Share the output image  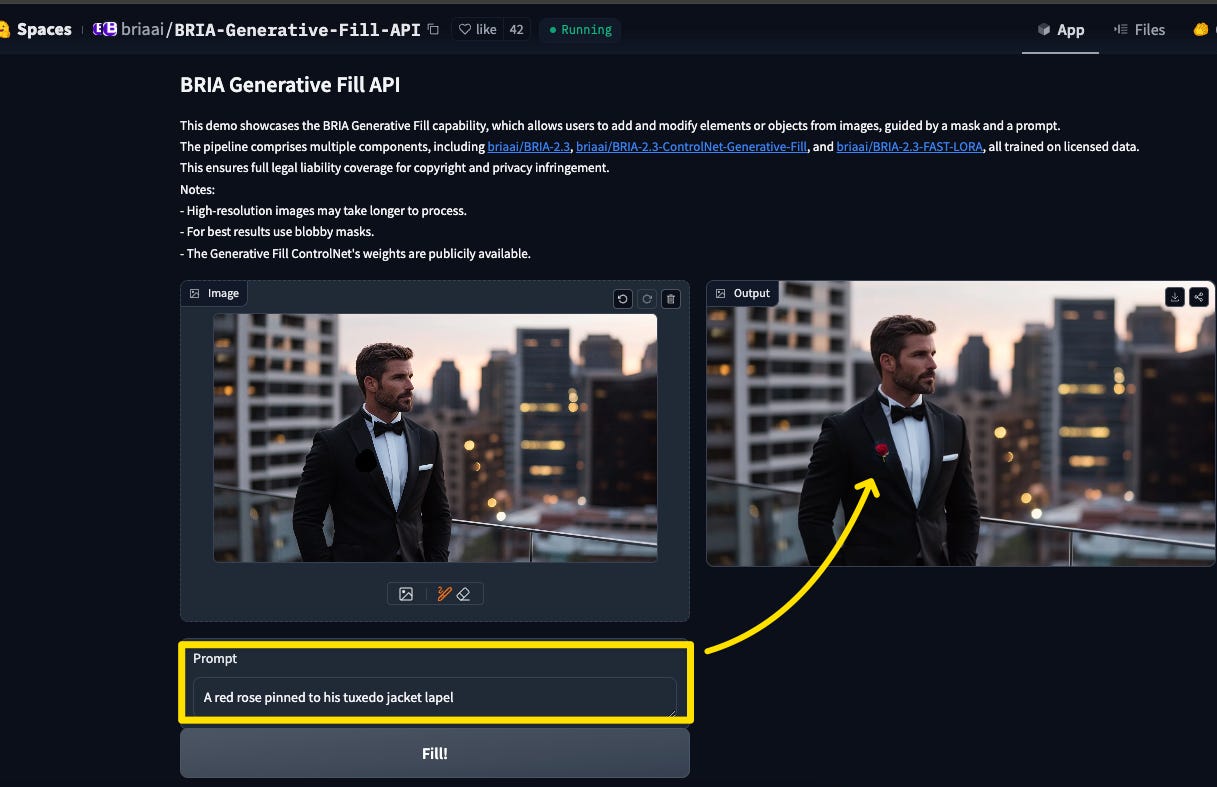1199,297
